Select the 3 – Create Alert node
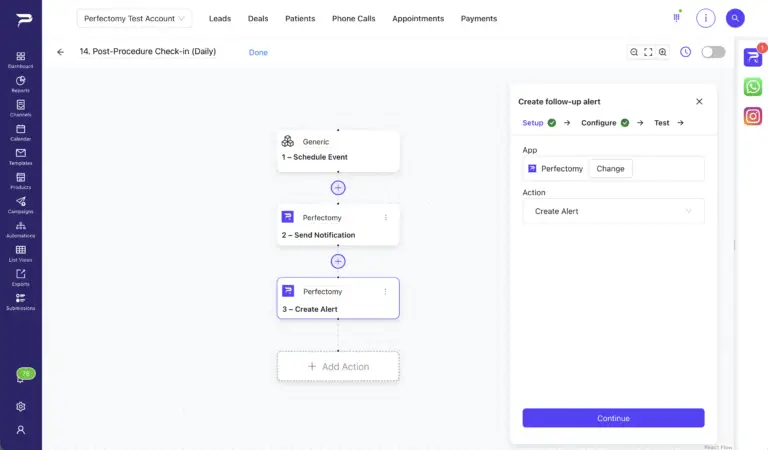 point(338,298)
